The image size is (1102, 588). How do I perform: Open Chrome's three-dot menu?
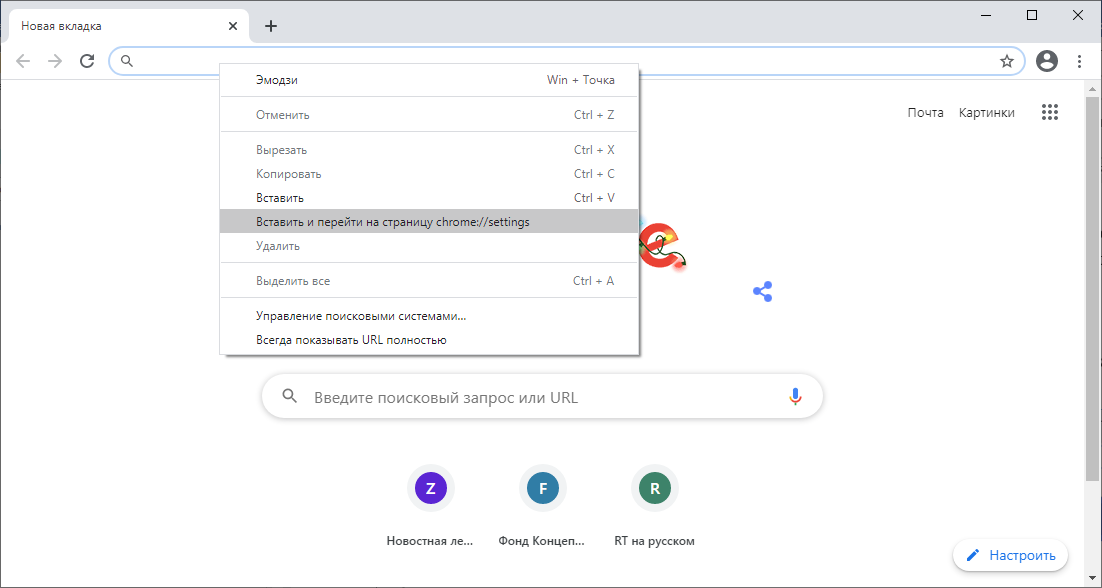point(1080,61)
